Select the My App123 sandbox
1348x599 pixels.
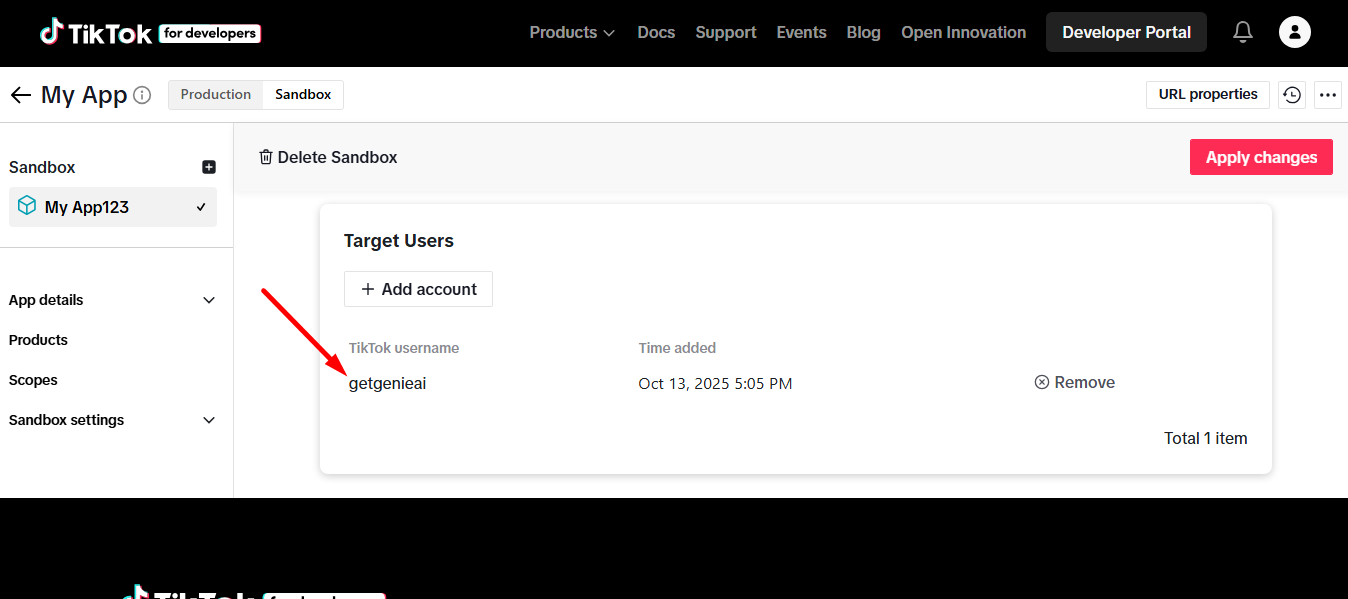pyautogui.click(x=112, y=207)
